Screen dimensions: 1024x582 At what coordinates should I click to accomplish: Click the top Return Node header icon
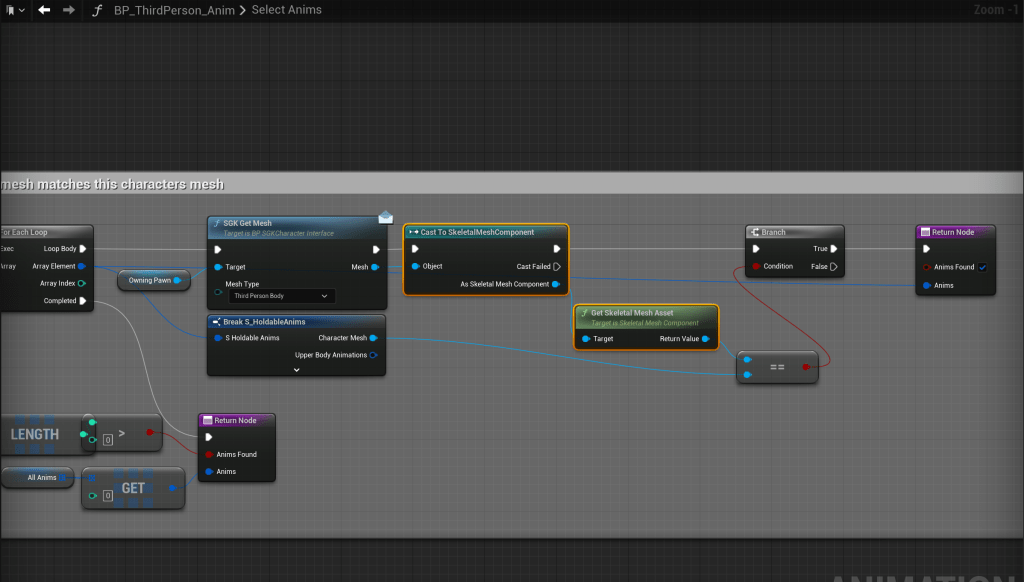click(924, 232)
